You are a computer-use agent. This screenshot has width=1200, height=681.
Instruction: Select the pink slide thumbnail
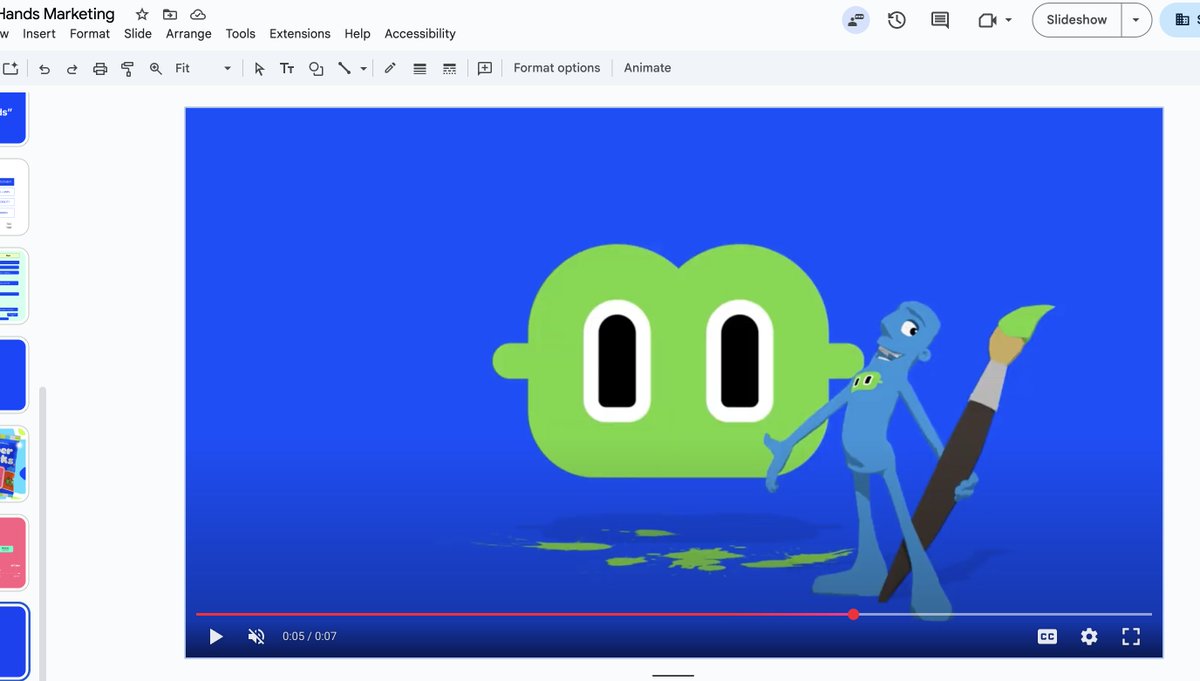point(13,553)
